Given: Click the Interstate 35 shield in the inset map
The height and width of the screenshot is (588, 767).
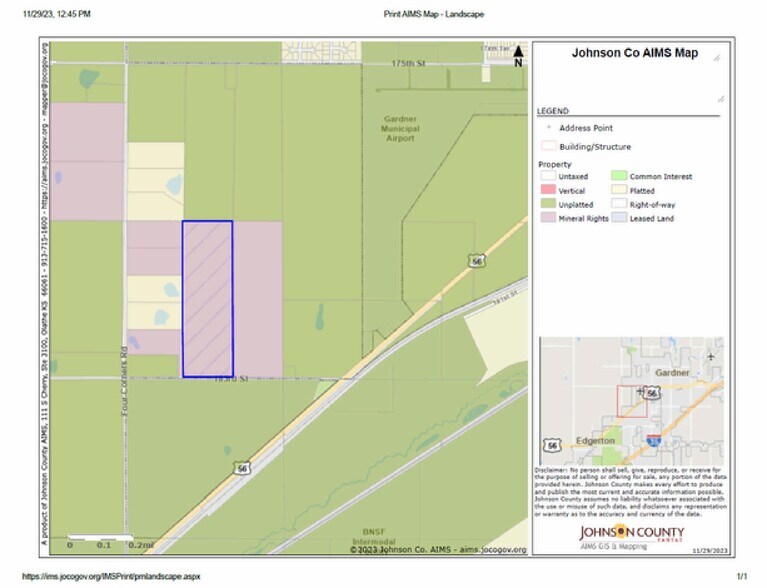Looking at the screenshot, I should pos(653,440).
